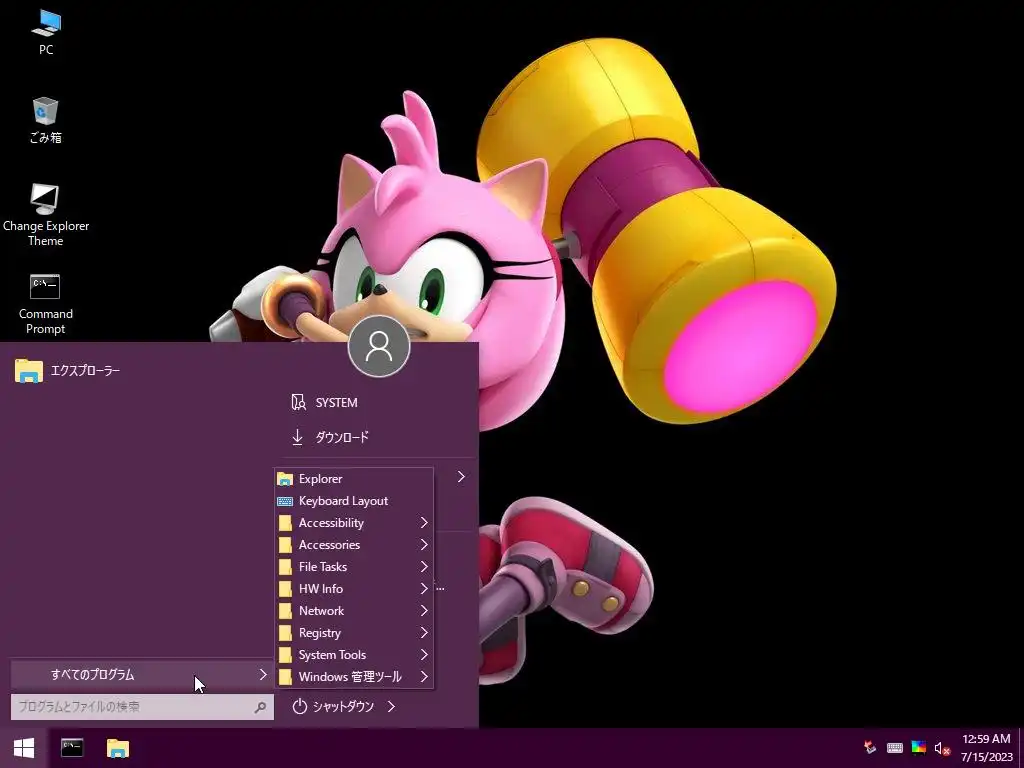Image resolution: width=1024 pixels, height=768 pixels.
Task: Open File Explorer from the taskbar
Action: [x=118, y=748]
